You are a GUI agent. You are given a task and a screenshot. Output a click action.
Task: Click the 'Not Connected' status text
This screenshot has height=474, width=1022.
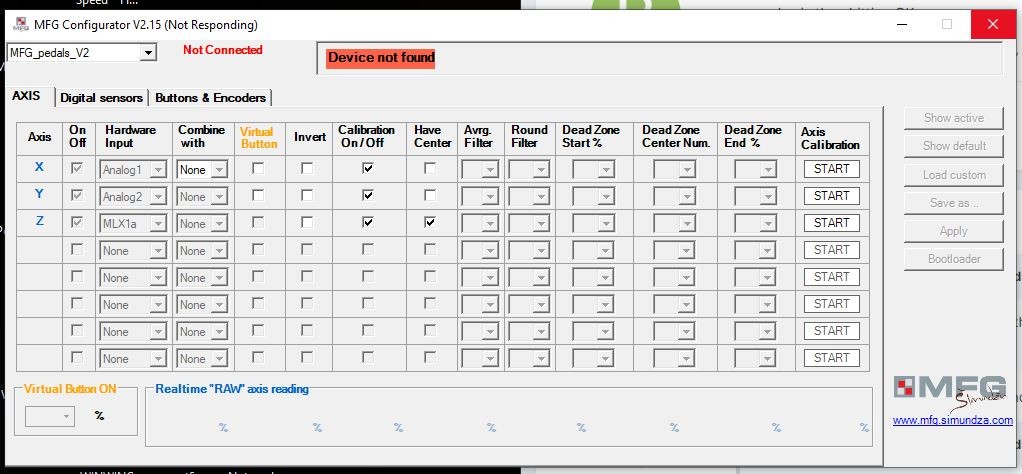coord(222,50)
